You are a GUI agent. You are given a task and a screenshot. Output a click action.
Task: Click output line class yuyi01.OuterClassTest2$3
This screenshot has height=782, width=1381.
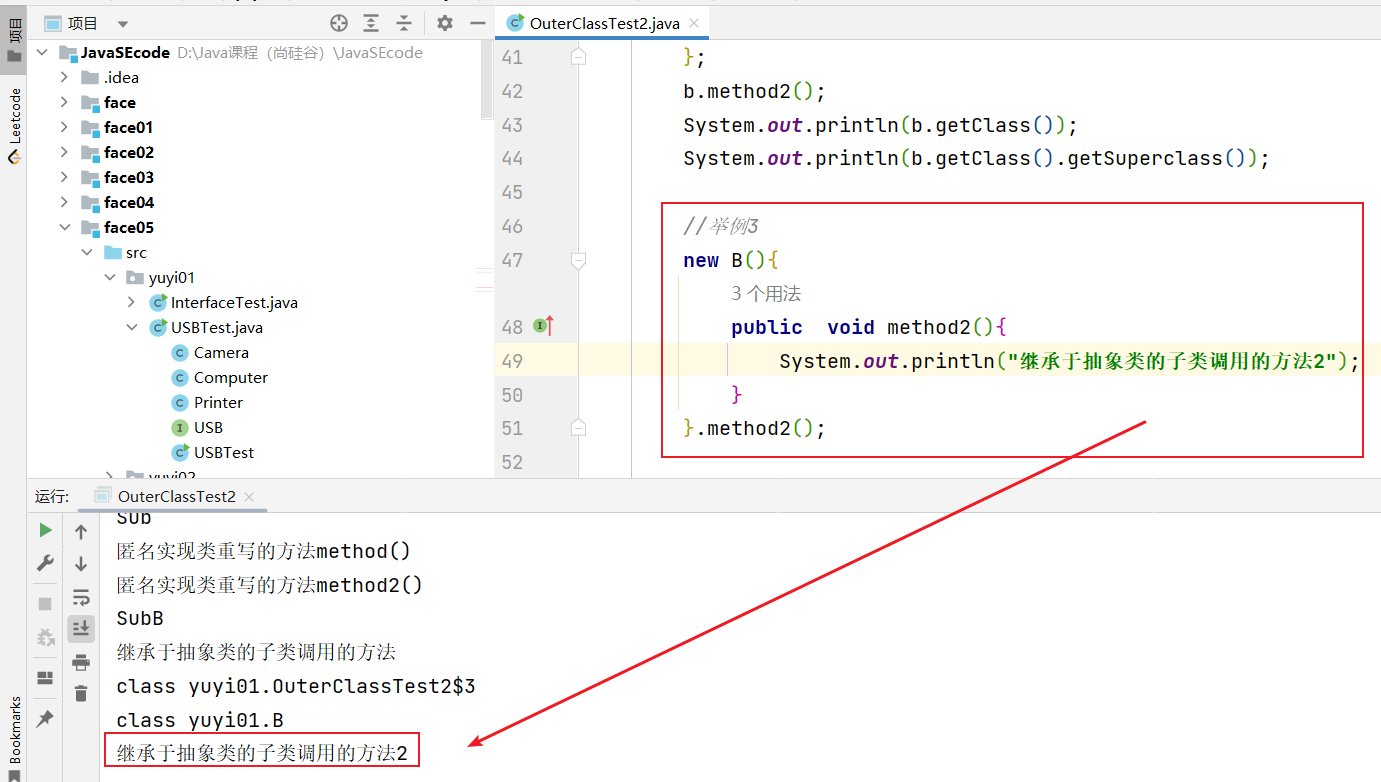click(296, 686)
